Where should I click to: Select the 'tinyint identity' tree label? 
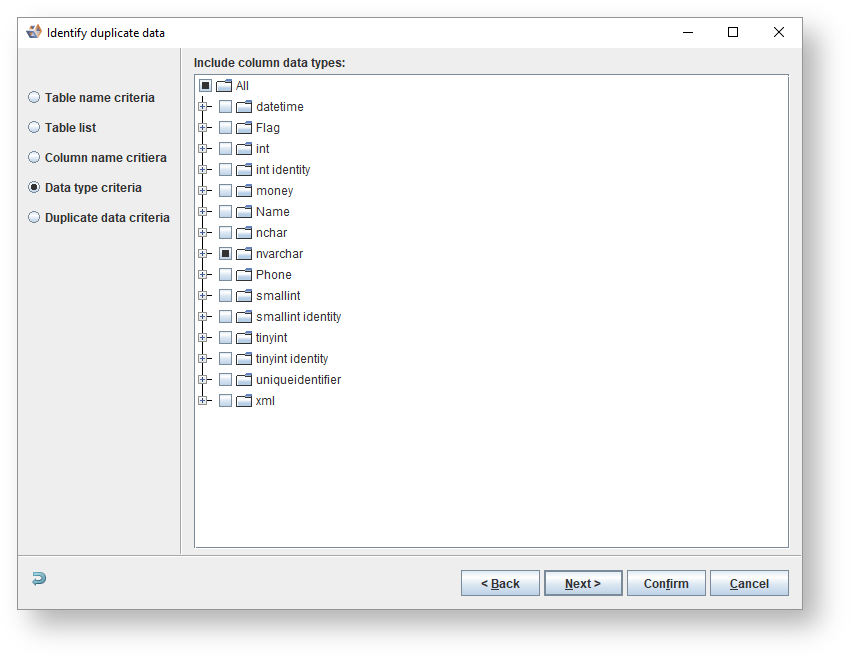coord(292,358)
